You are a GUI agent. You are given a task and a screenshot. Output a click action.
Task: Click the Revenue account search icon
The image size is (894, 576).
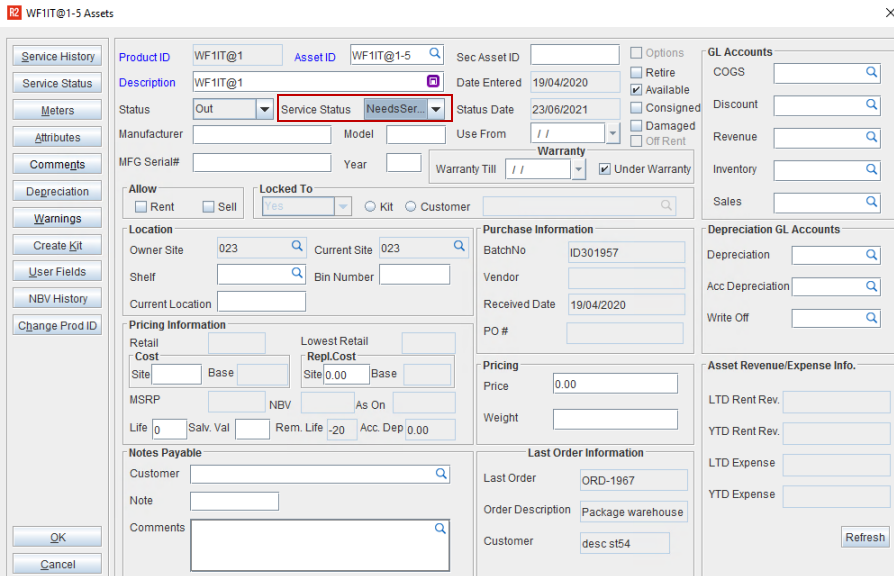(x=871, y=138)
